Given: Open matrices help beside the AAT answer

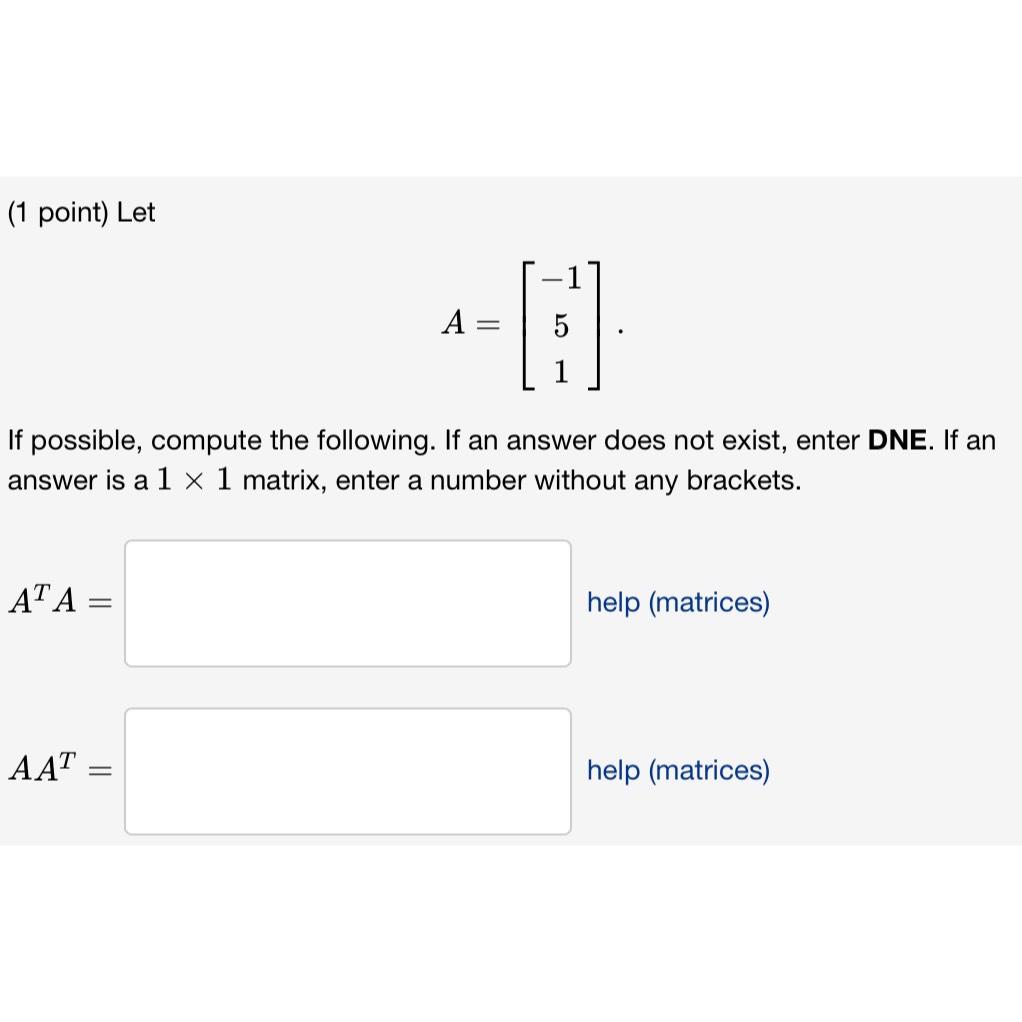Looking at the screenshot, I should tap(677, 770).
